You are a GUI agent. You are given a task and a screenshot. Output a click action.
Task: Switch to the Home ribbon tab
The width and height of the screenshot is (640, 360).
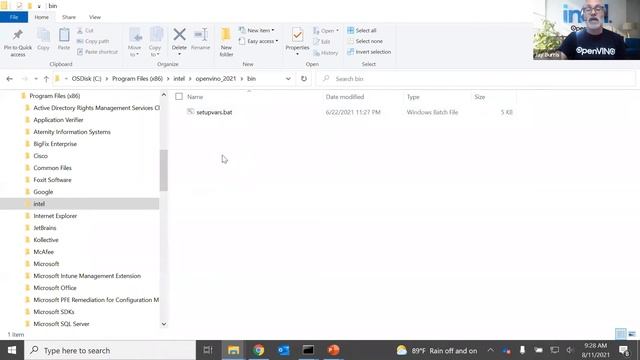[41, 17]
